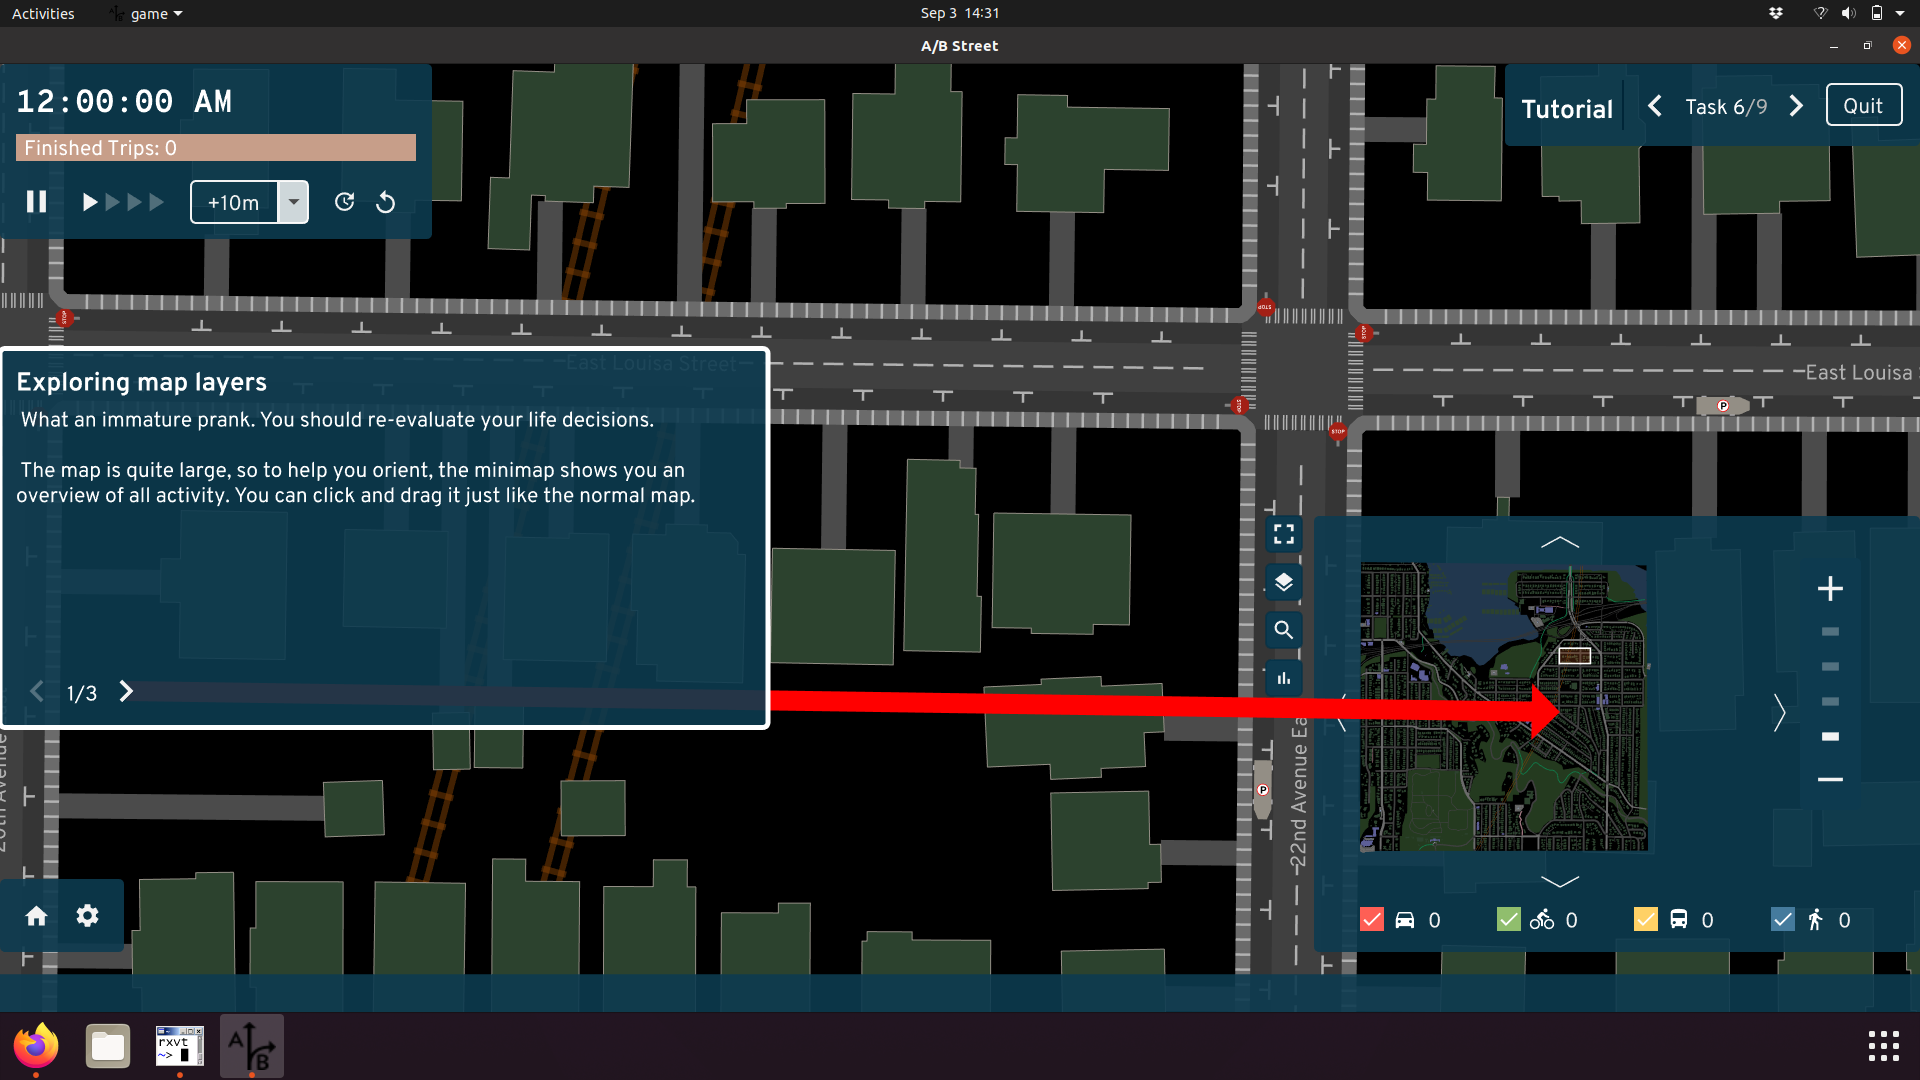Go back to previous tutorial message page
1920x1080 pixels.
[x=37, y=692]
